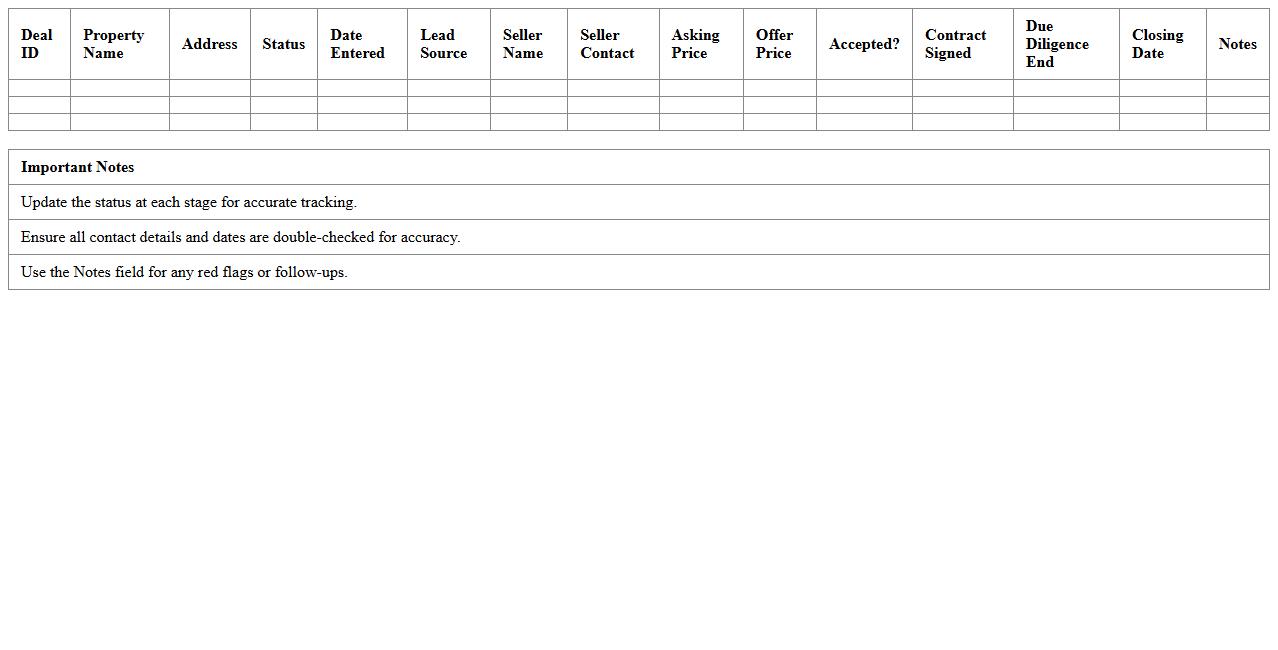Select the Address column header
The height and width of the screenshot is (650, 1278).
pos(210,44)
